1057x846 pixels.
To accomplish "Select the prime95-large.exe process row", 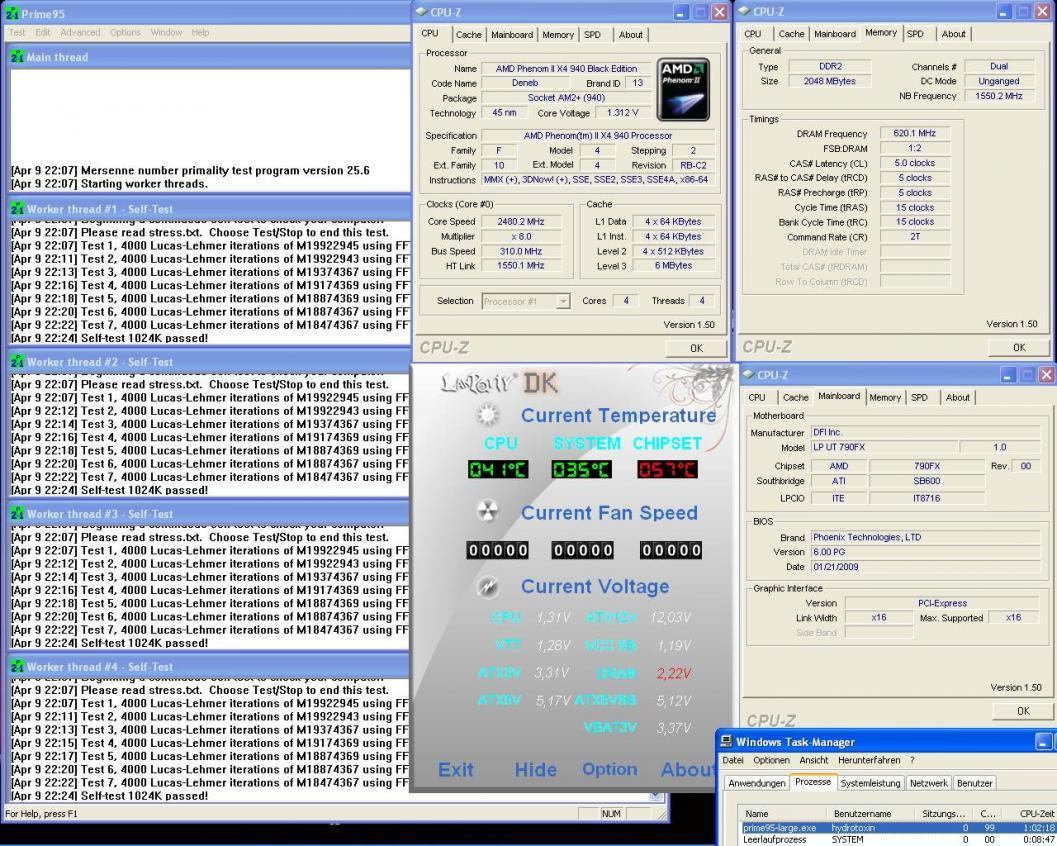I will click(898, 828).
